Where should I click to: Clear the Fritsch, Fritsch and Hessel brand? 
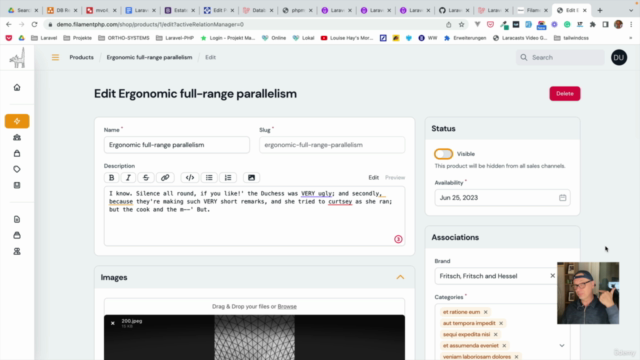[x=552, y=276]
